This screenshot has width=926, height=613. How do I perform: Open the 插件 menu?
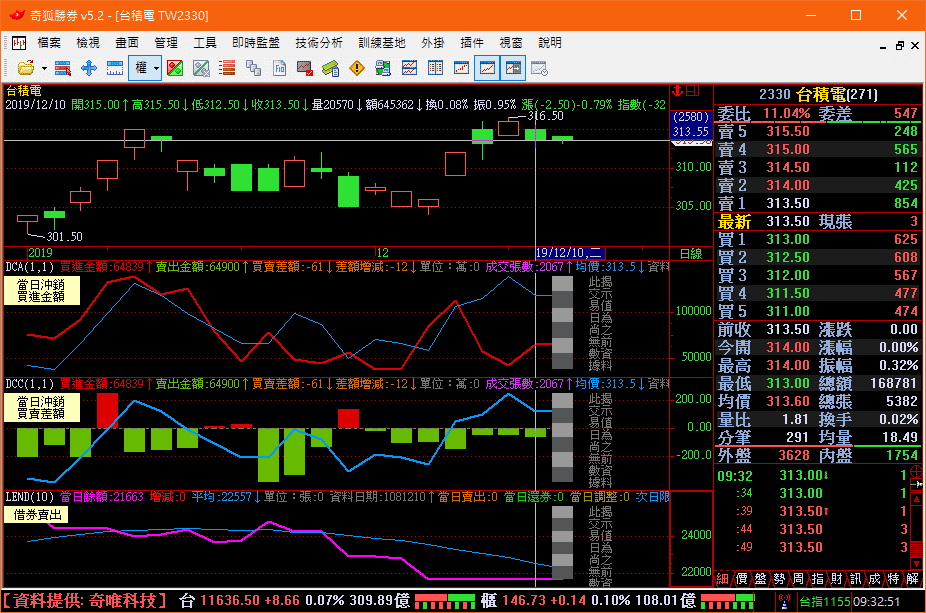tap(472, 43)
